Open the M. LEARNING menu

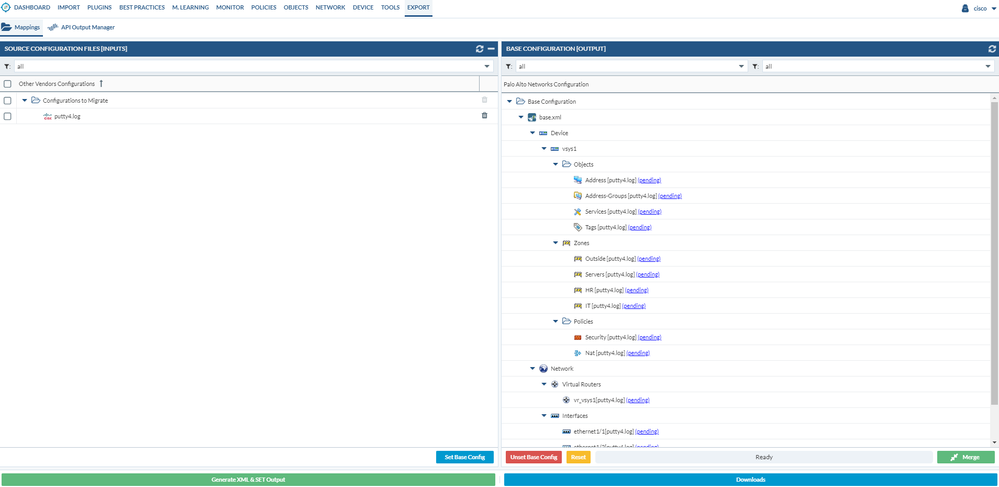point(190,8)
